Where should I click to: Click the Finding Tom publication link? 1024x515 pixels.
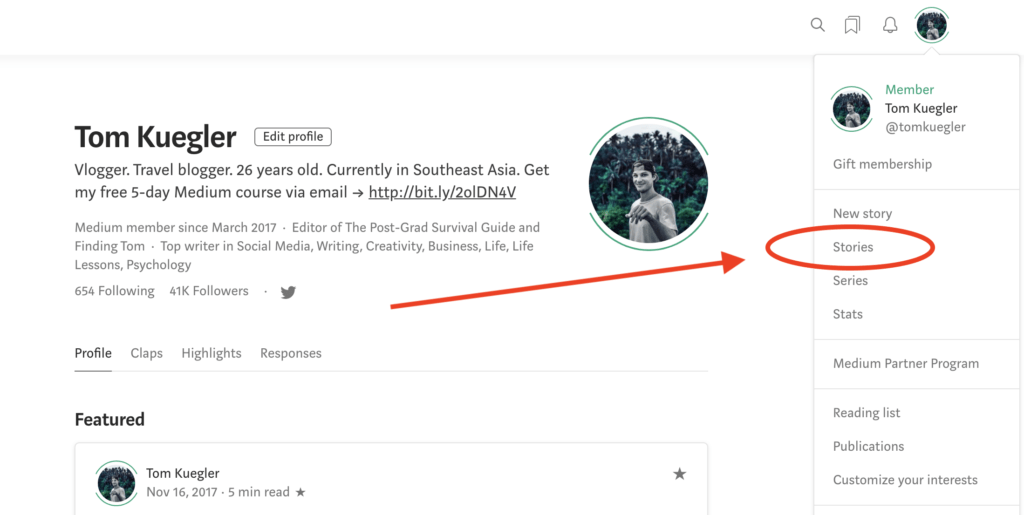point(110,246)
